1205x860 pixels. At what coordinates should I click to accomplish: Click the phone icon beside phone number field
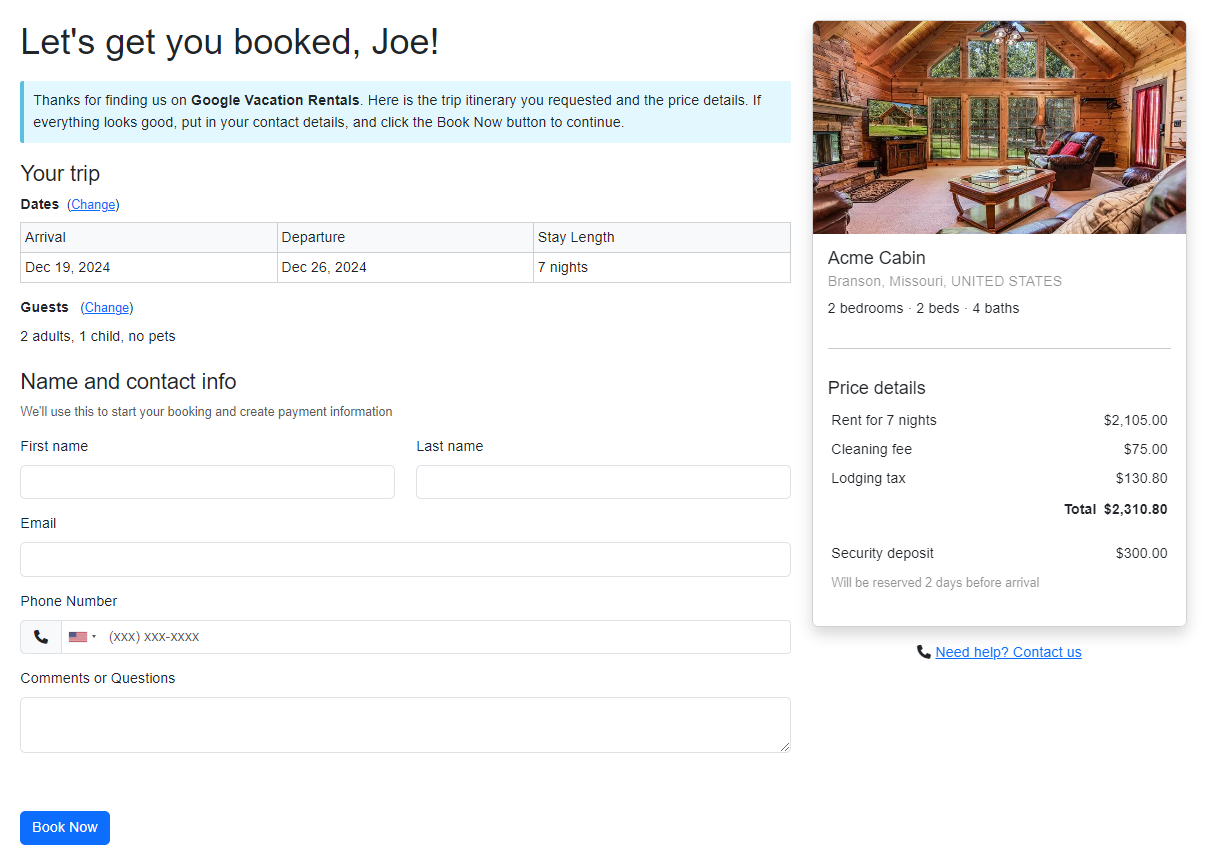coord(41,637)
